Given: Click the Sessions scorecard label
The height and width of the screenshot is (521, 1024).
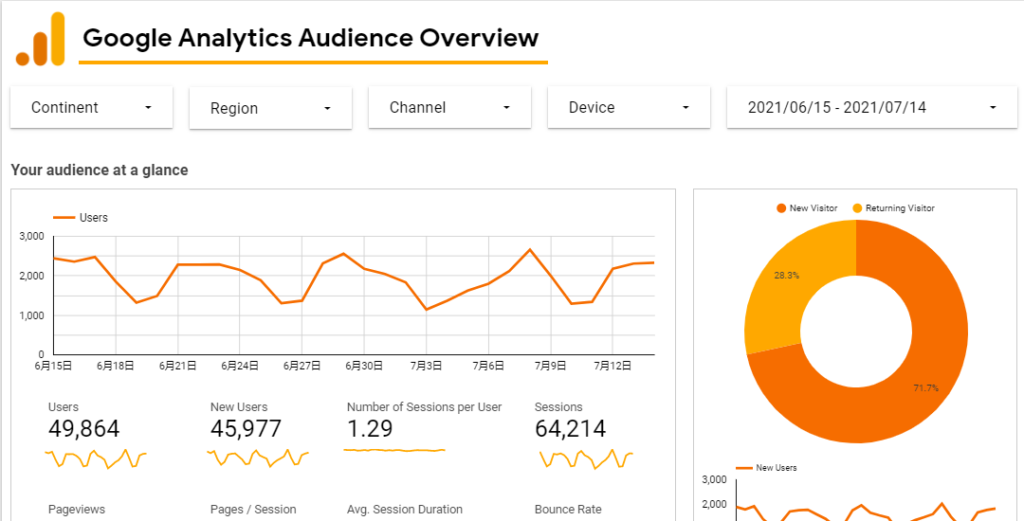Looking at the screenshot, I should click(558, 407).
